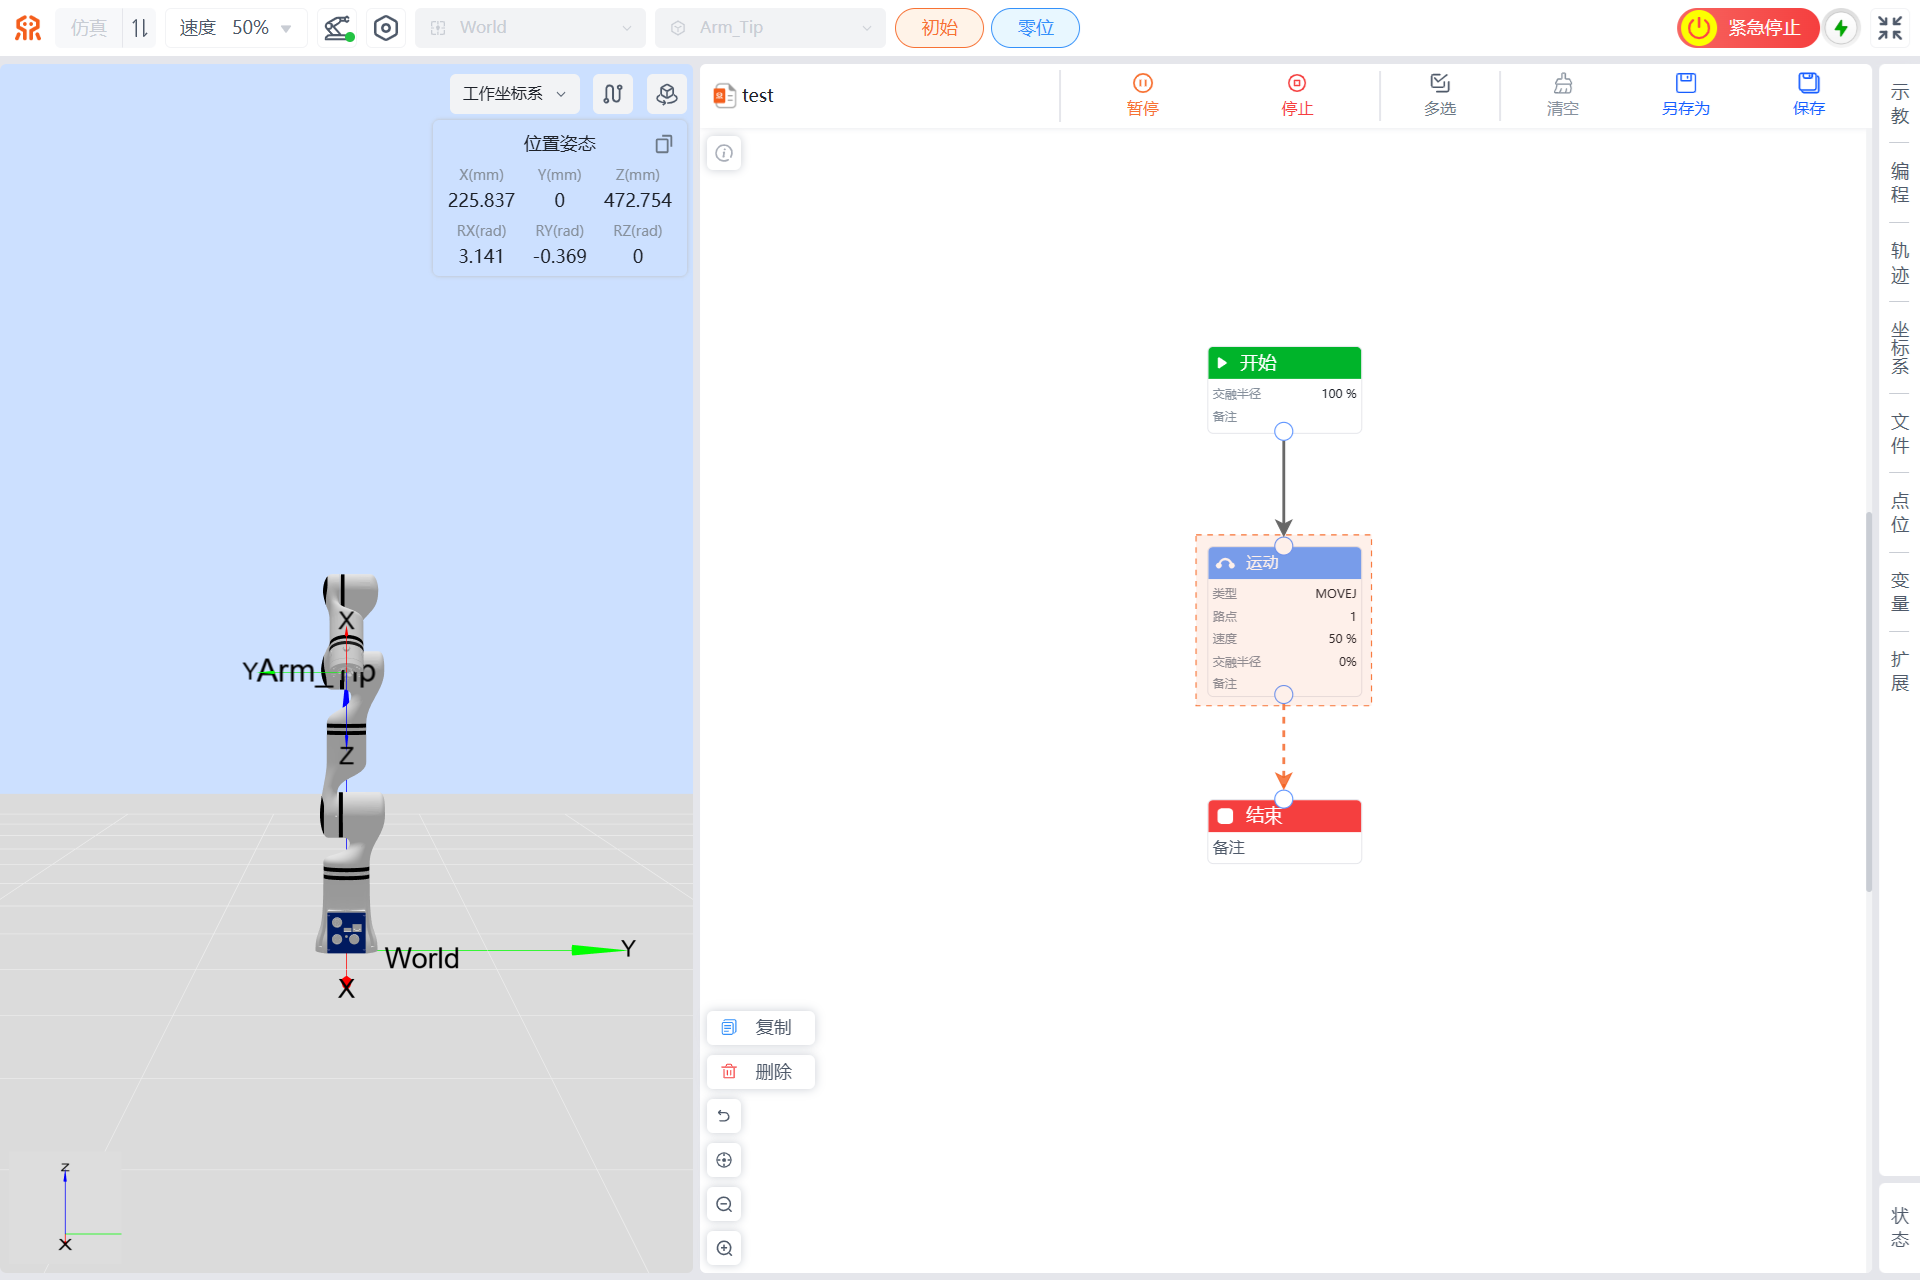Screen dimensions: 1920x1280
Task: Click the save as (另存为) icon
Action: (1685, 84)
